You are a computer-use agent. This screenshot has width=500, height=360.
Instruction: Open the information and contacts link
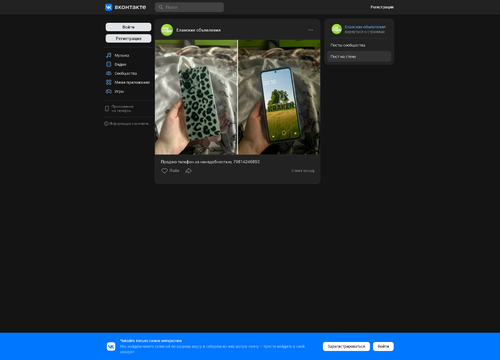(x=126, y=124)
